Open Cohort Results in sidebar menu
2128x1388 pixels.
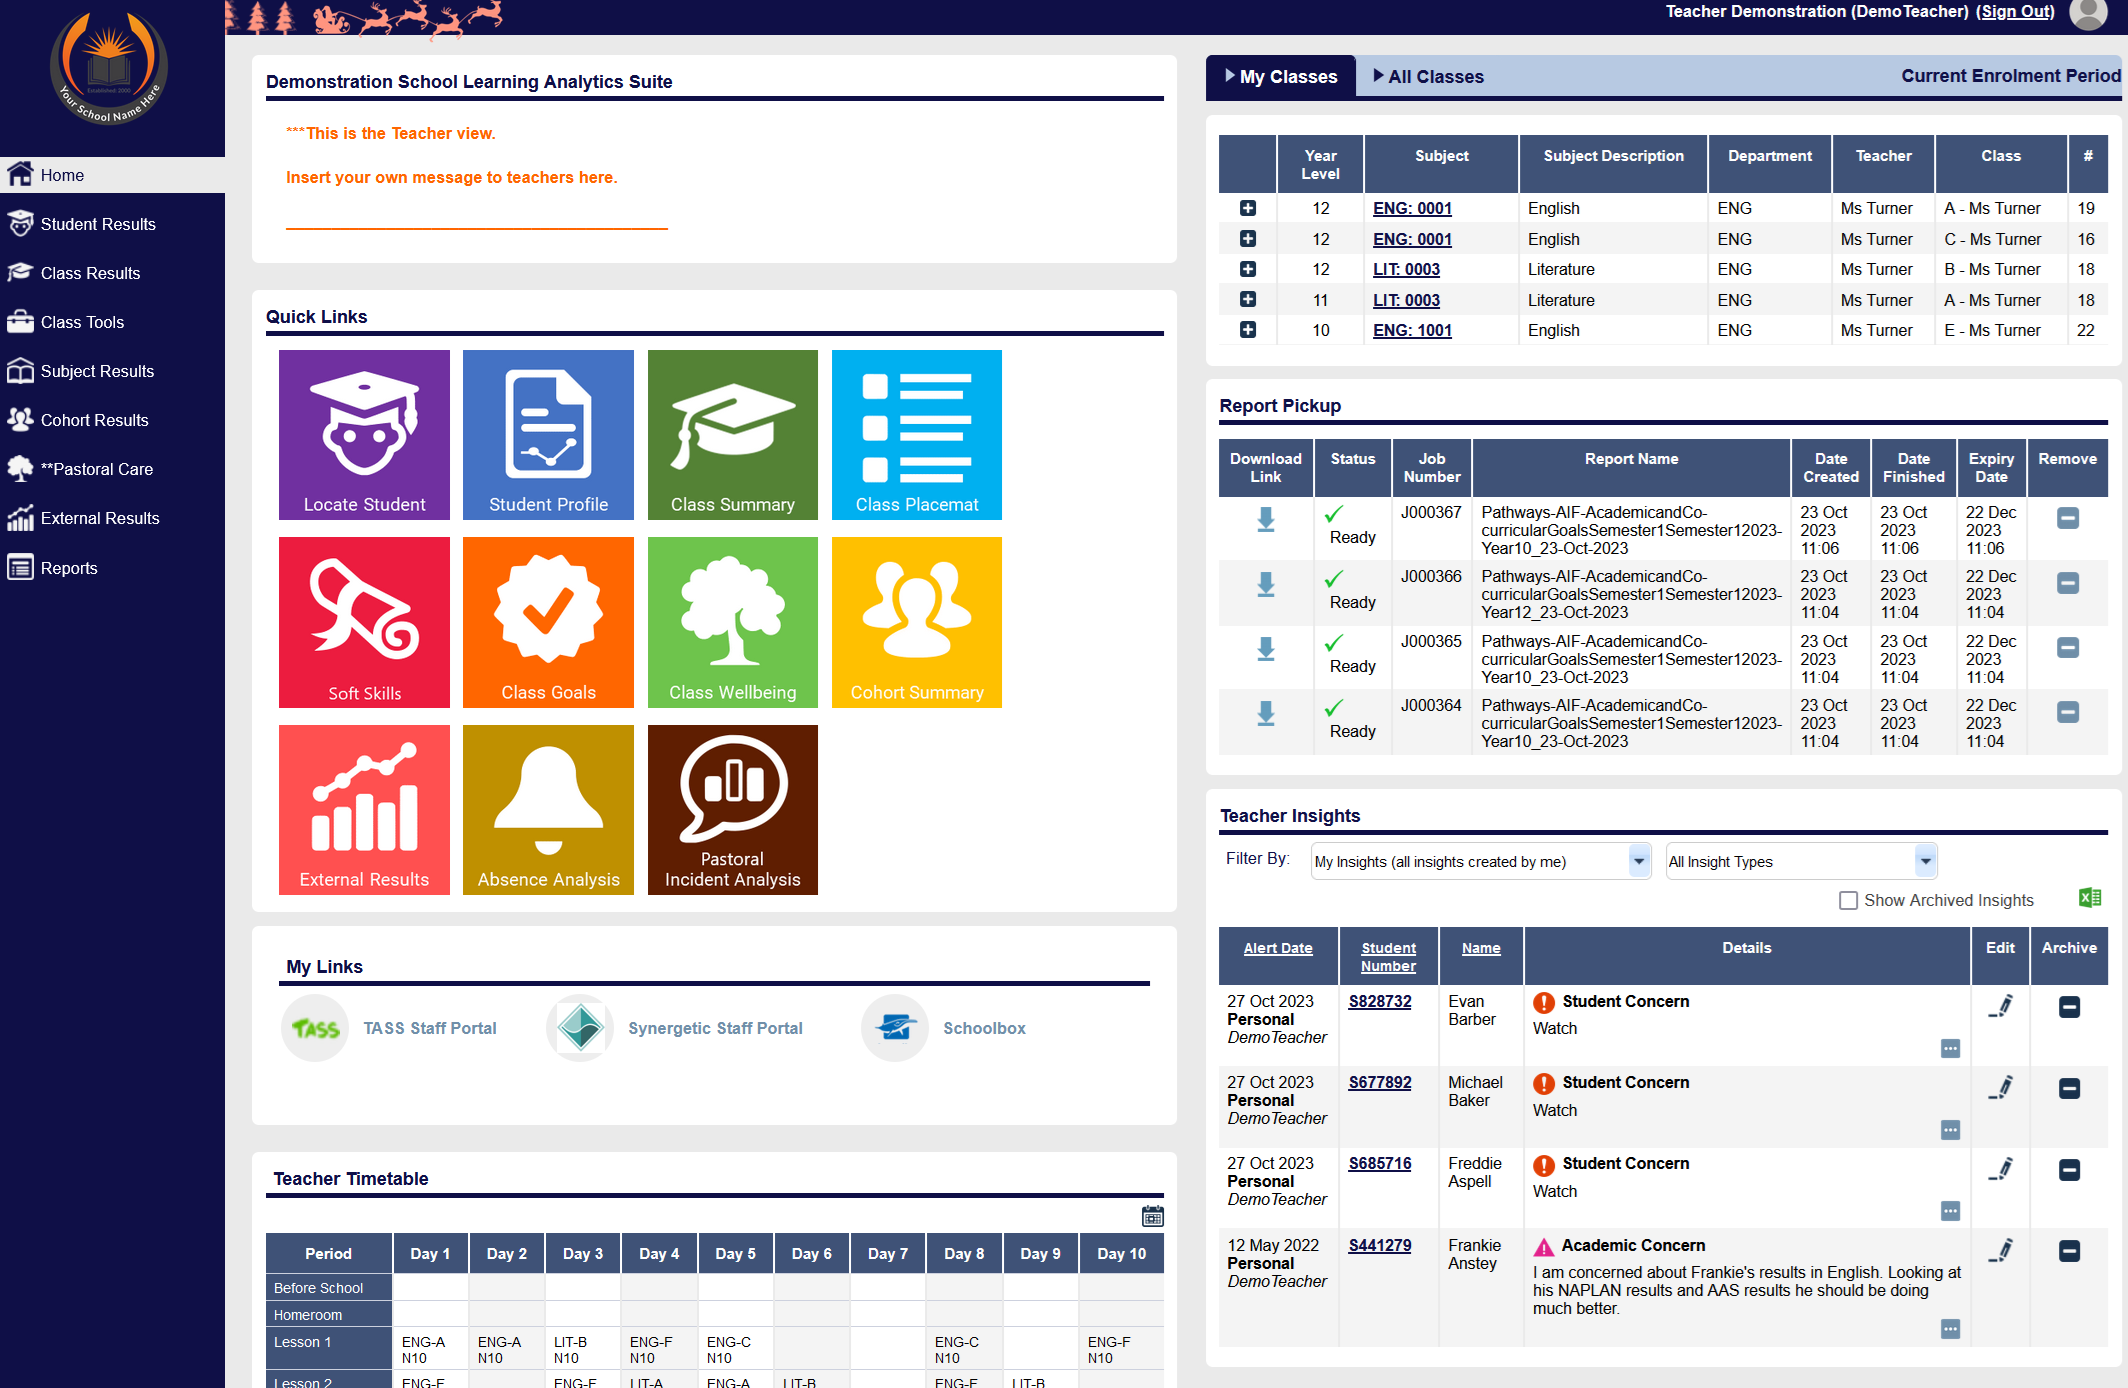[94, 420]
